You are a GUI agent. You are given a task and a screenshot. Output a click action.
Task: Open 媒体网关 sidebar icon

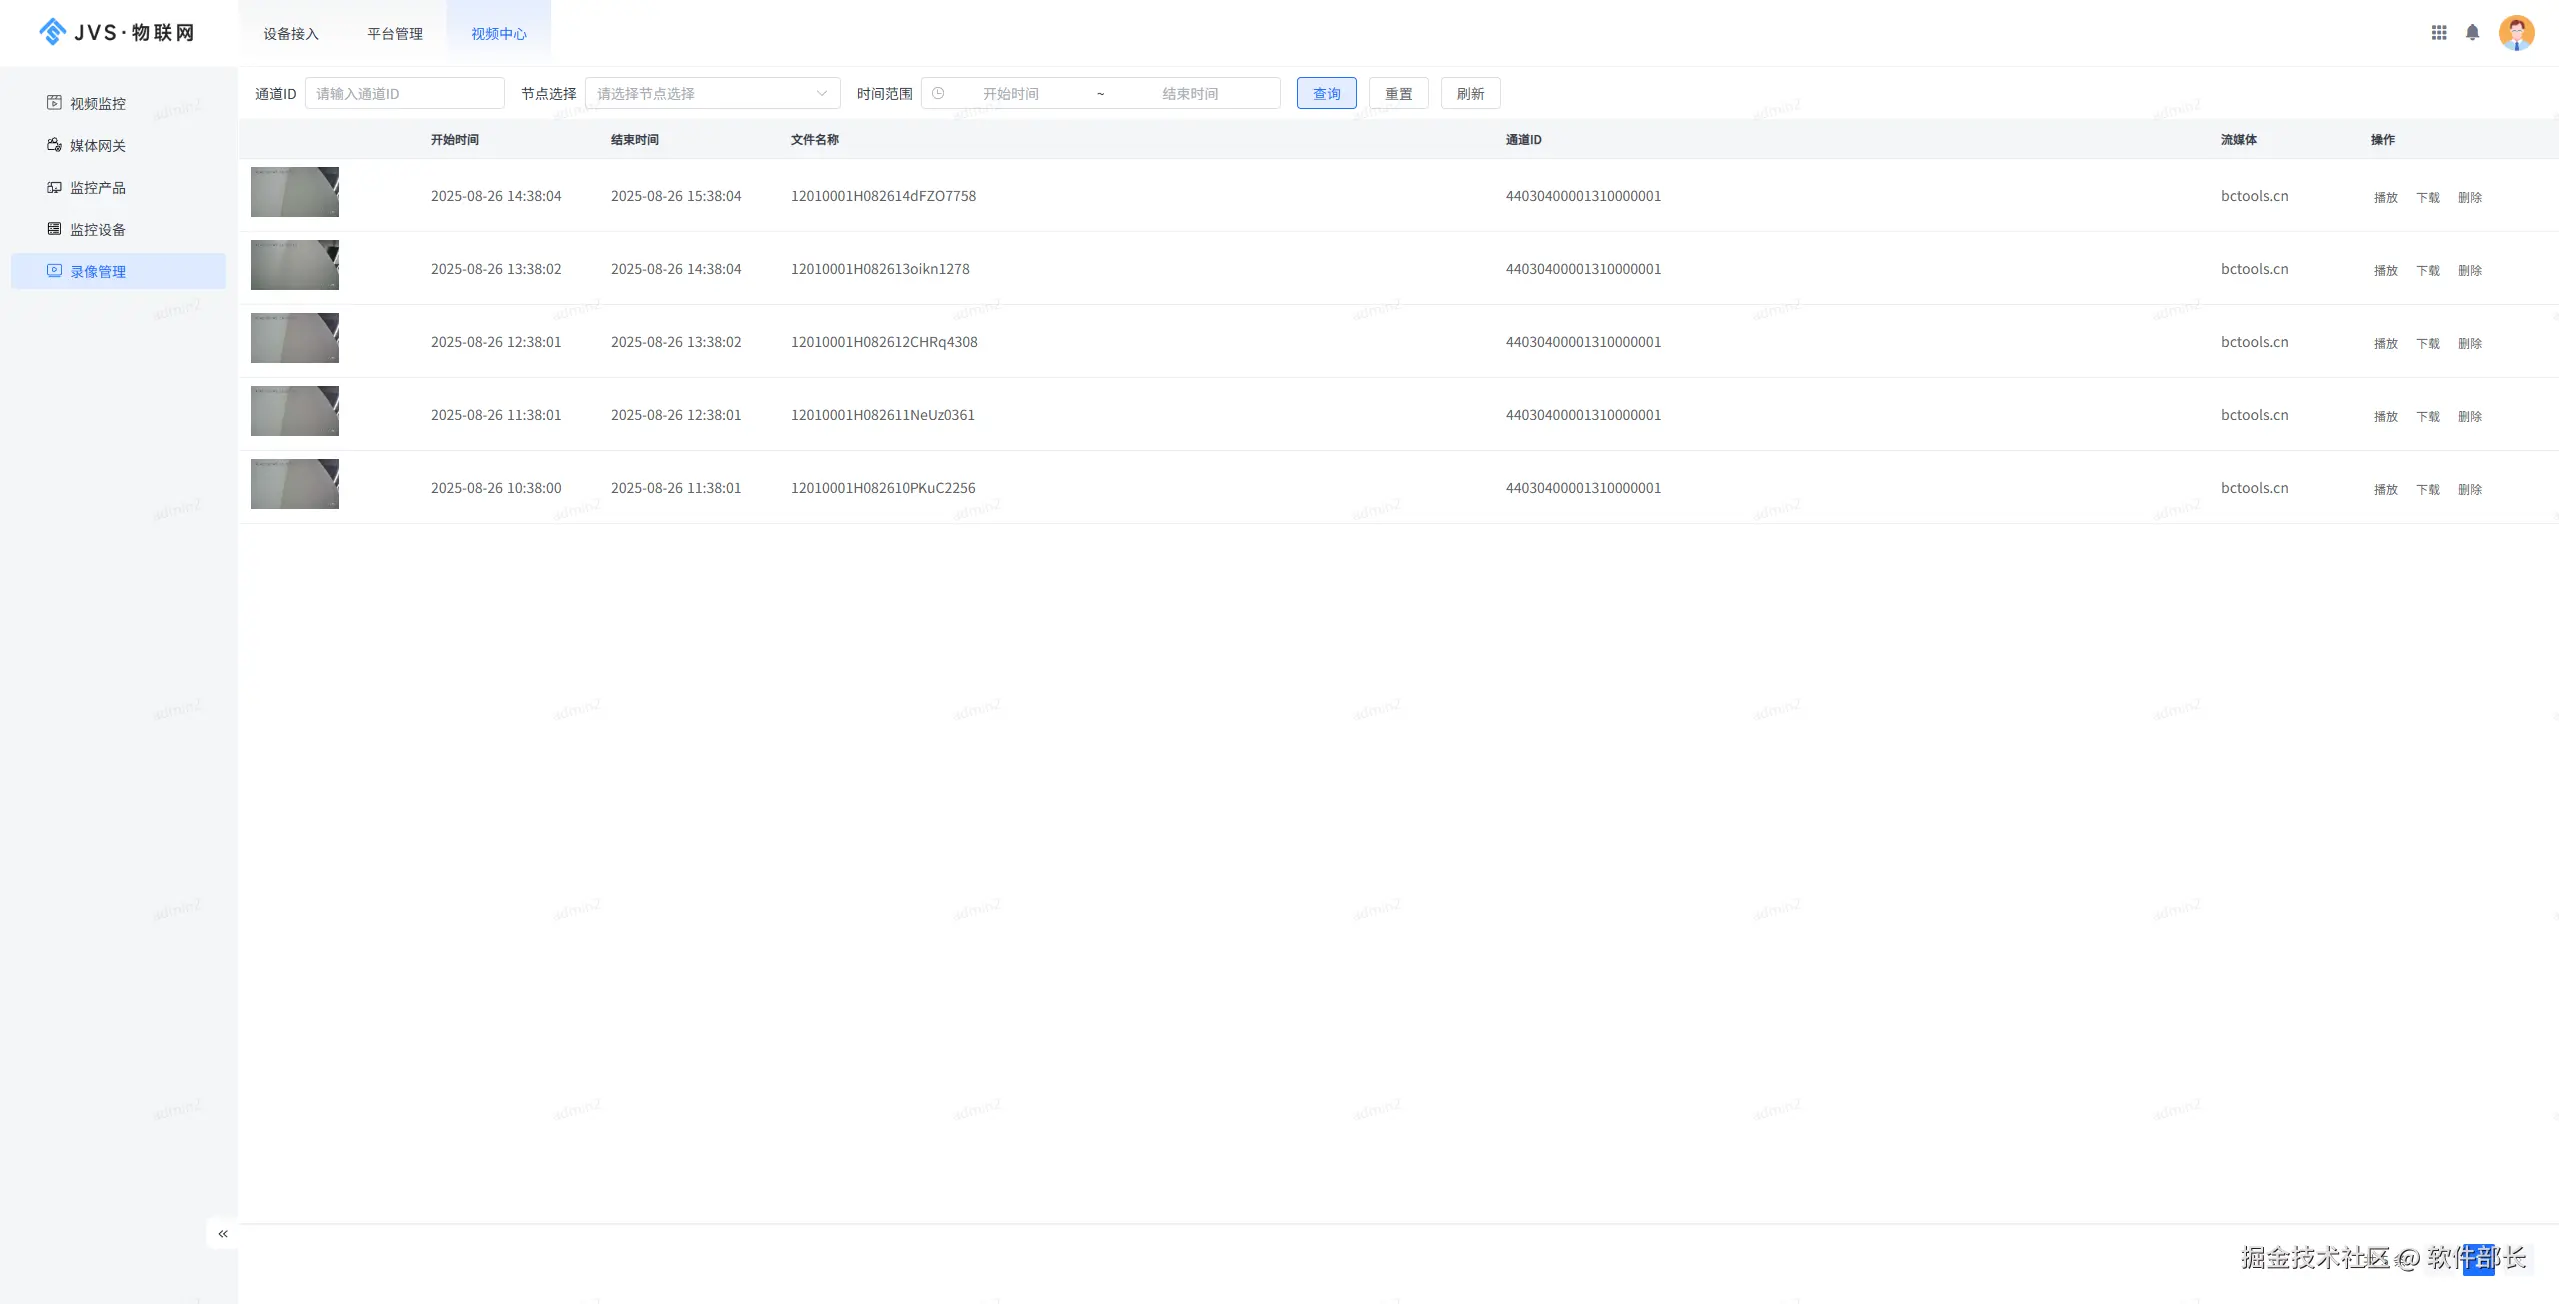pos(54,145)
